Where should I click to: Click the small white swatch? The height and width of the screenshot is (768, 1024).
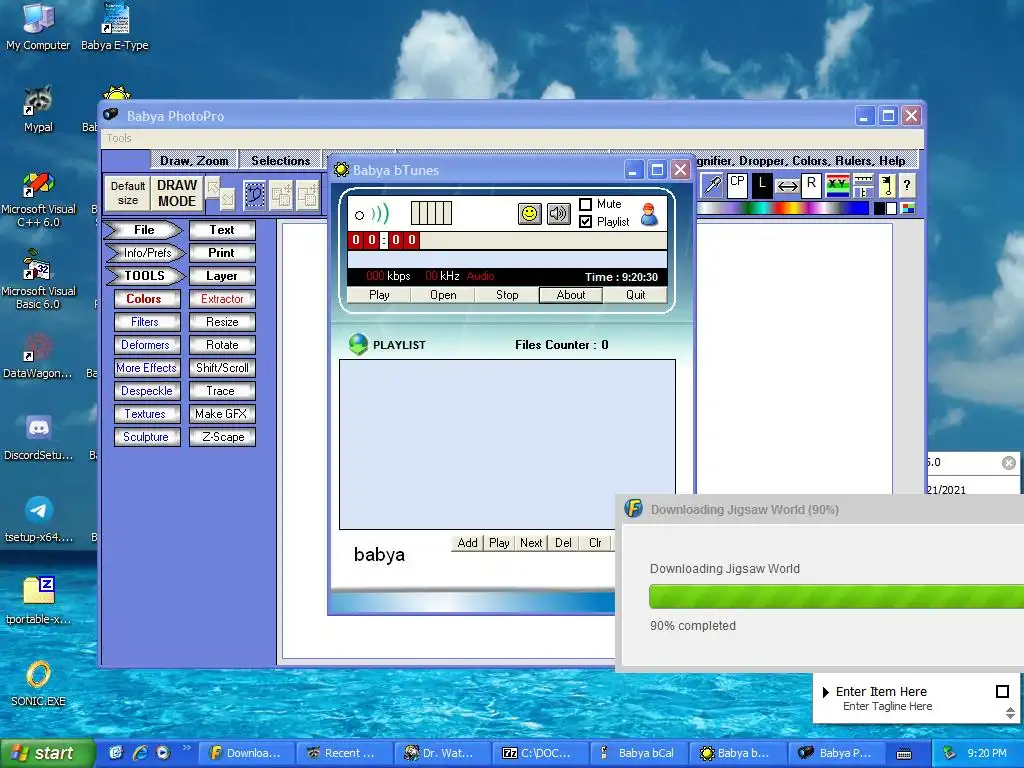coord(891,208)
